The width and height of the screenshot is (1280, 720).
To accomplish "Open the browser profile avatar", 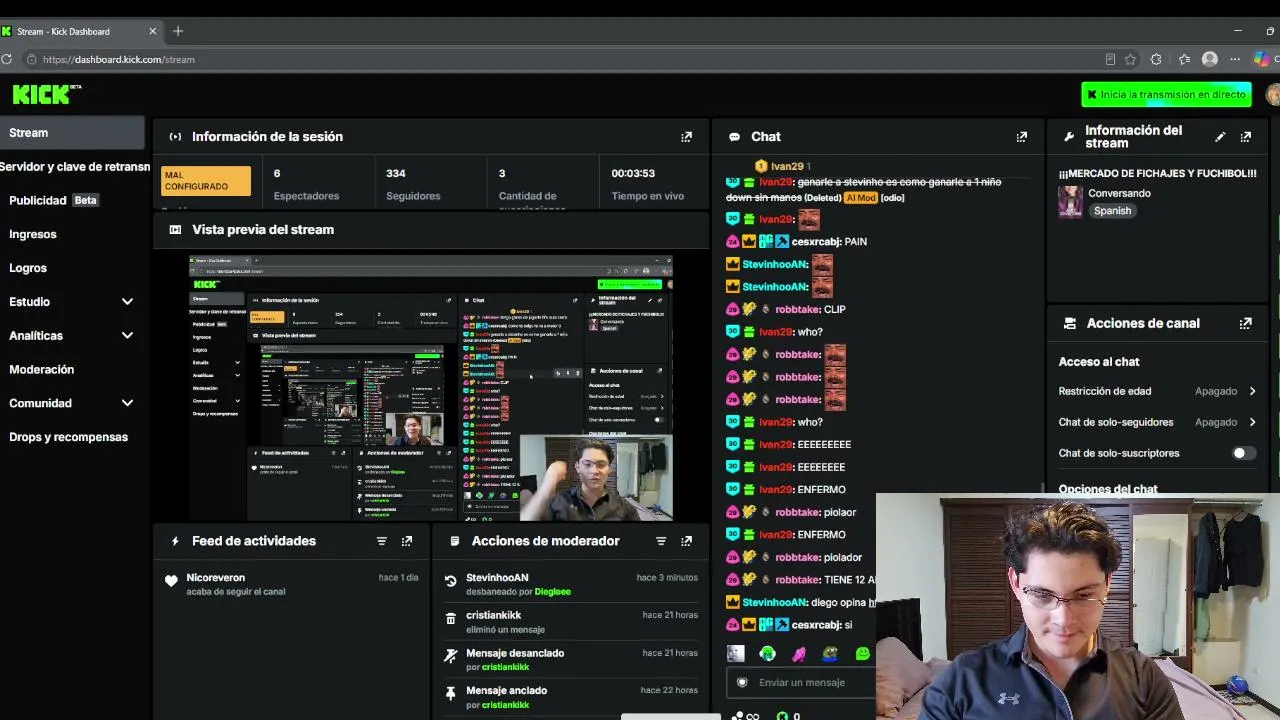I will click(1210, 59).
